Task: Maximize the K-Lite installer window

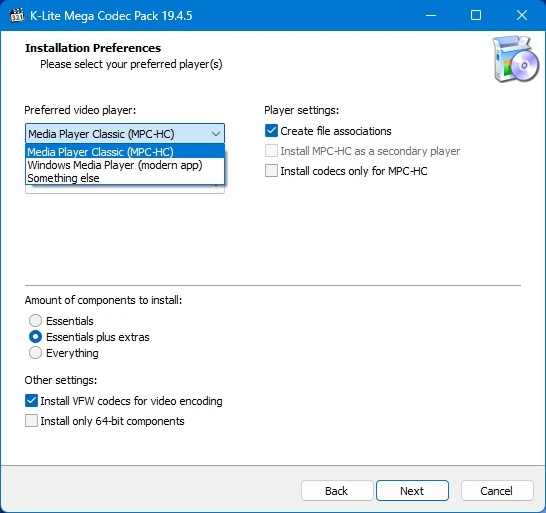Action: tap(476, 15)
